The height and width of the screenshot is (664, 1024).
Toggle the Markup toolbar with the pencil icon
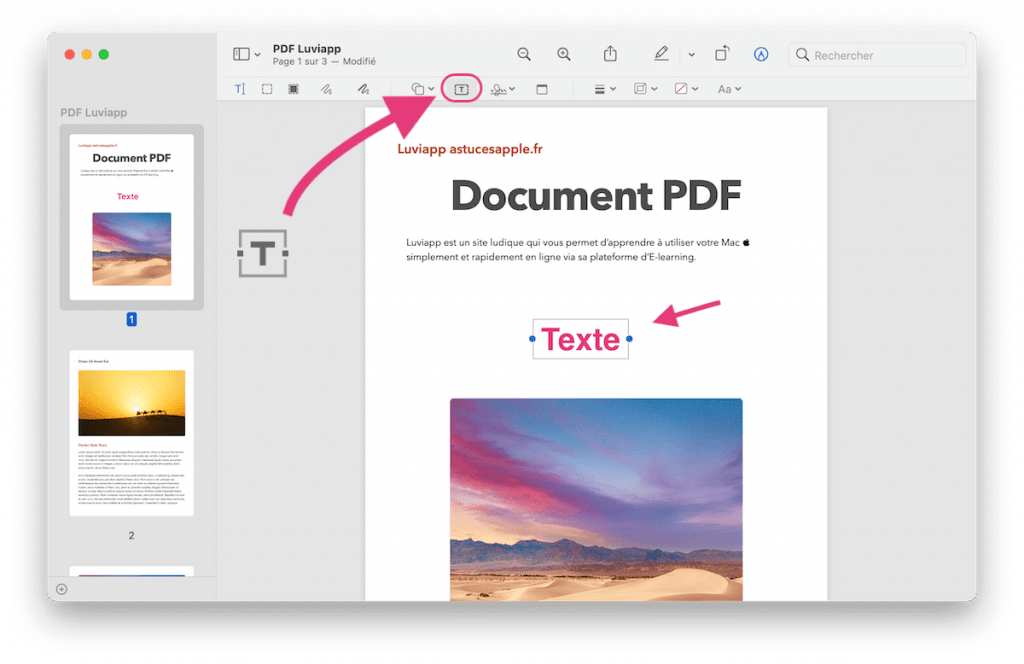tap(661, 54)
